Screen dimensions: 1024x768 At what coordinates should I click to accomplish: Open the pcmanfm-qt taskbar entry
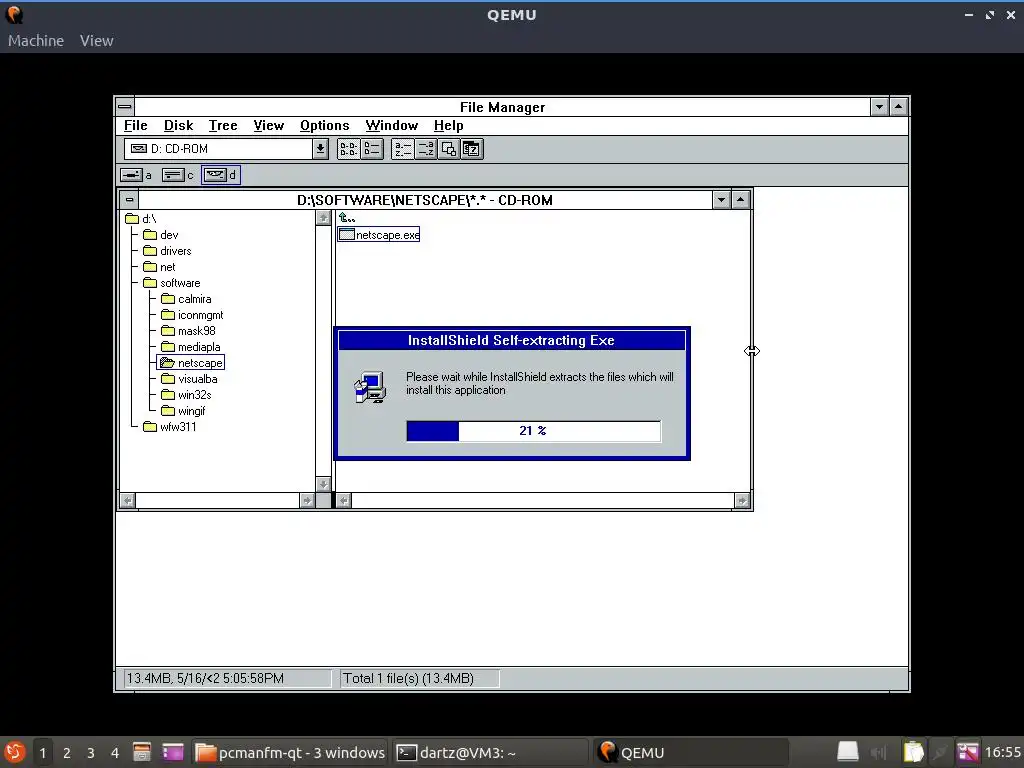click(x=291, y=753)
